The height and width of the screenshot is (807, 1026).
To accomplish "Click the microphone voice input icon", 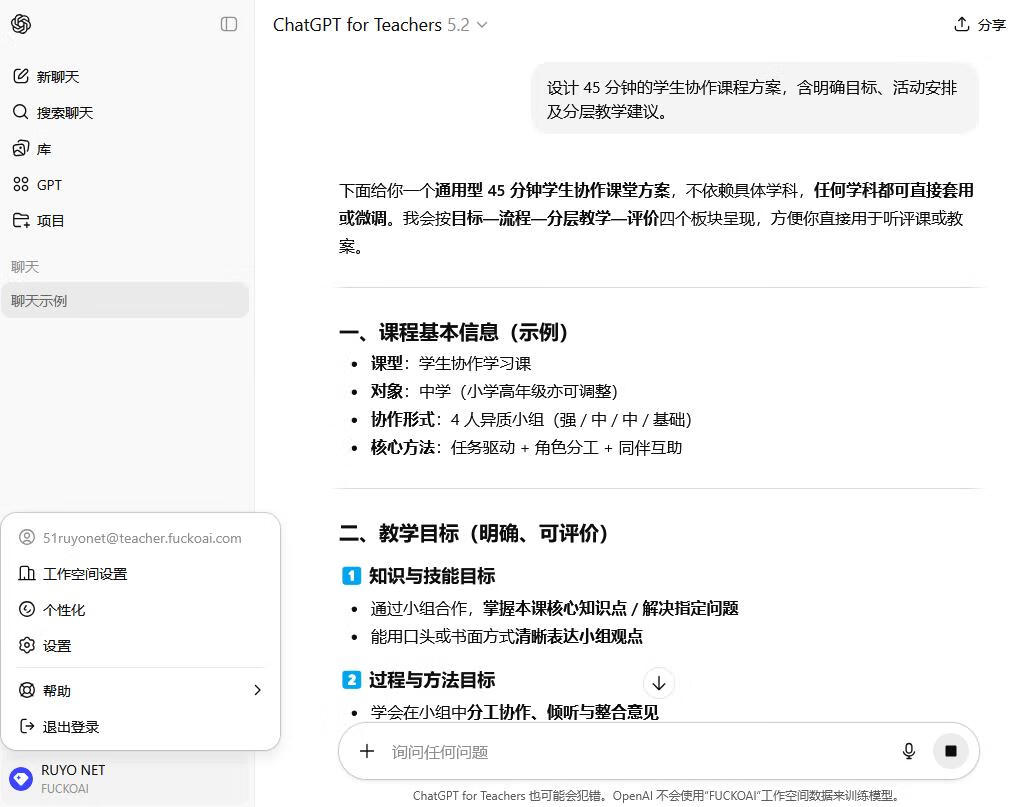I will [x=908, y=751].
